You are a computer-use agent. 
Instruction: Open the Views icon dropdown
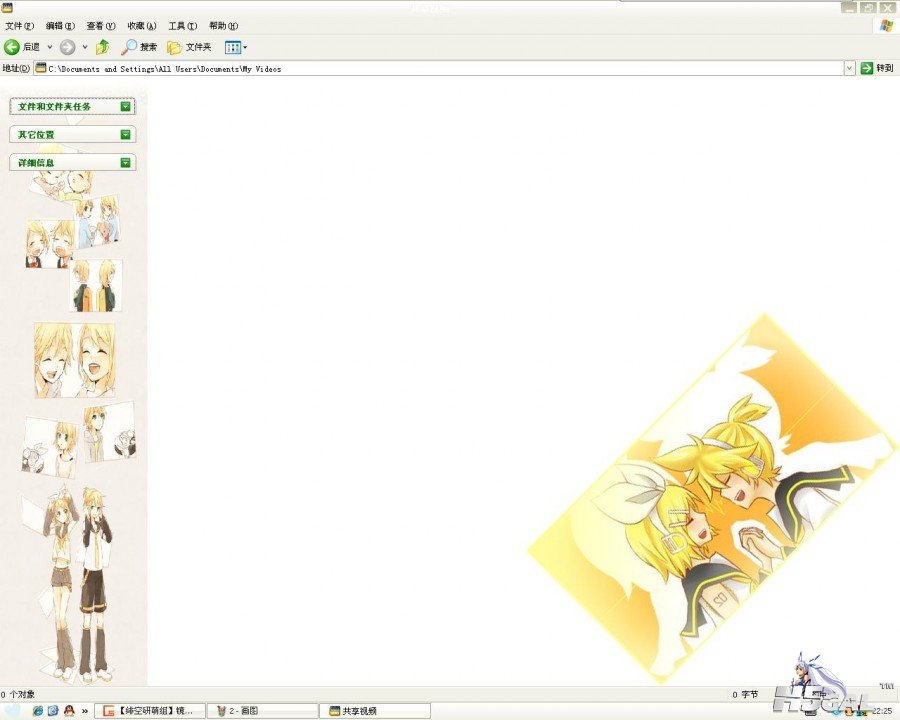[236, 47]
